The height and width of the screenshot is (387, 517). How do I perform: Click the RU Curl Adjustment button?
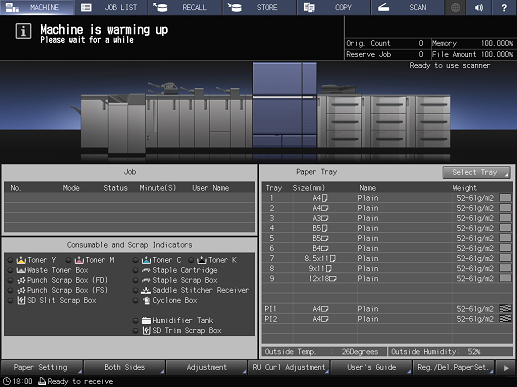289,367
